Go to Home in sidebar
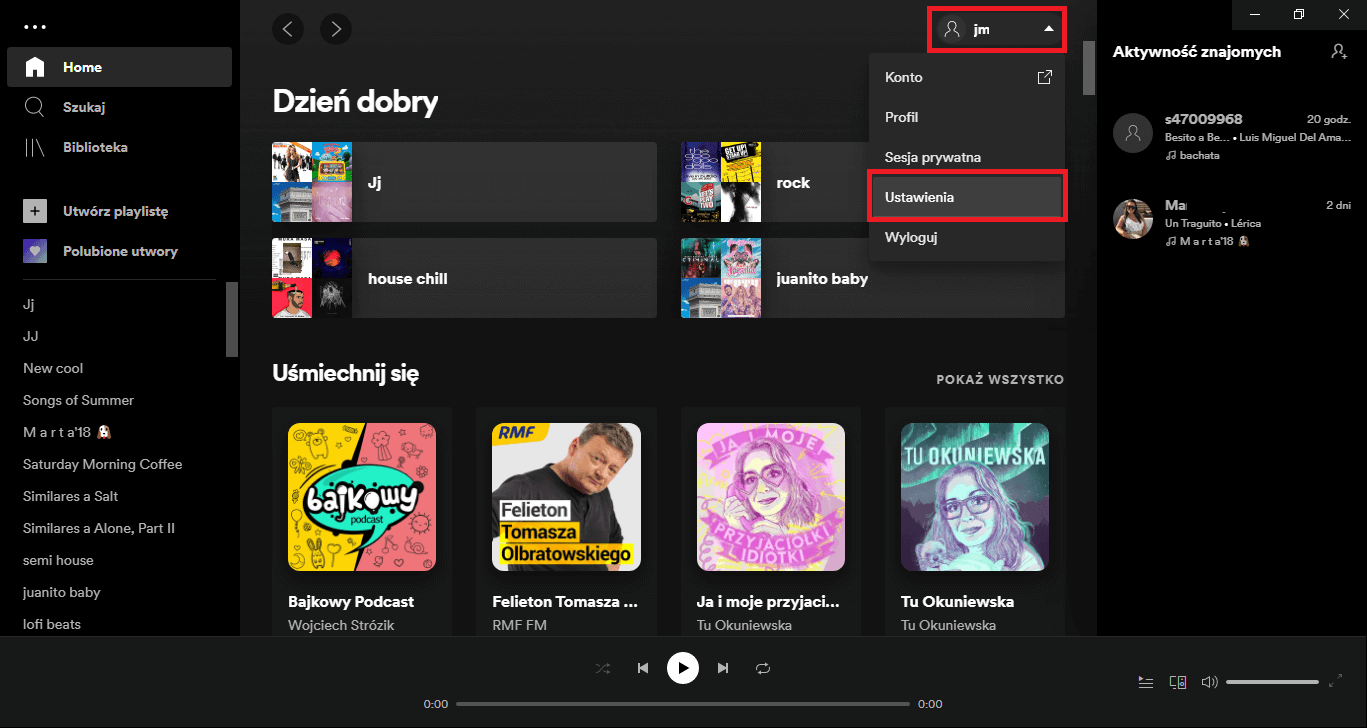1367x728 pixels. click(119, 67)
